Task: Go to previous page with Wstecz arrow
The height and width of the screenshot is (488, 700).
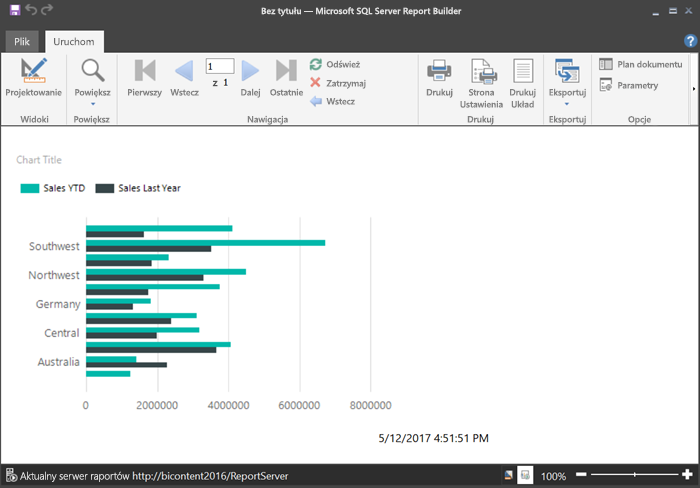Action: coord(184,77)
